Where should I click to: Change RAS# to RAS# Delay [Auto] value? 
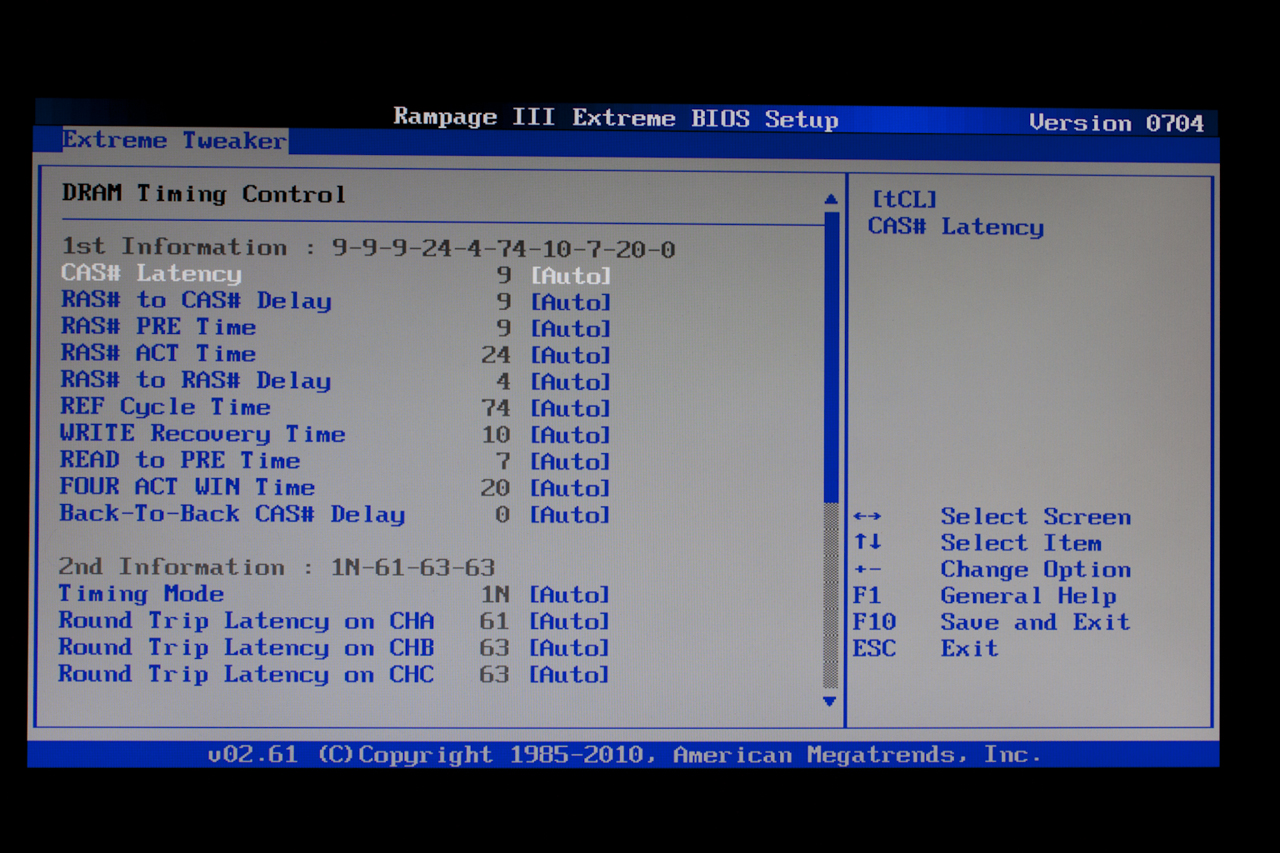570,382
